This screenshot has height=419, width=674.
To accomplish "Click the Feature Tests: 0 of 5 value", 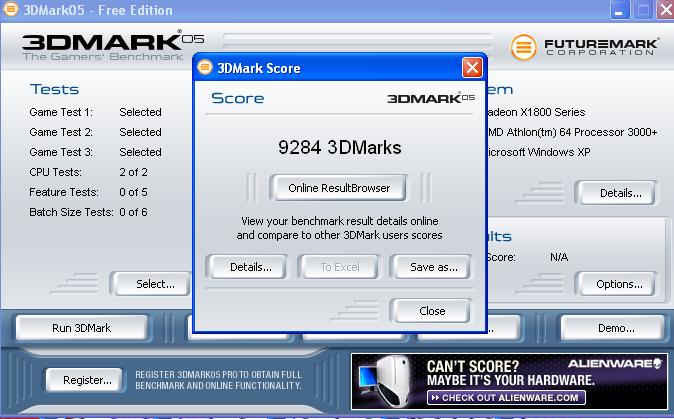I will [133, 192].
